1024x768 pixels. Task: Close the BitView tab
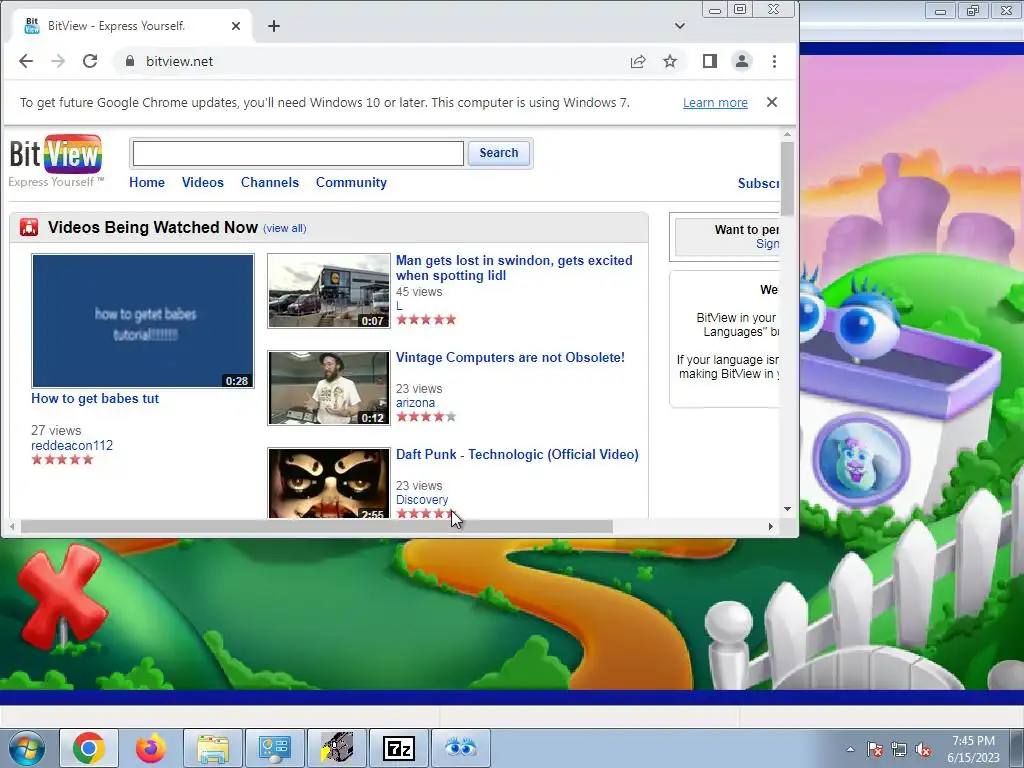[x=236, y=26]
